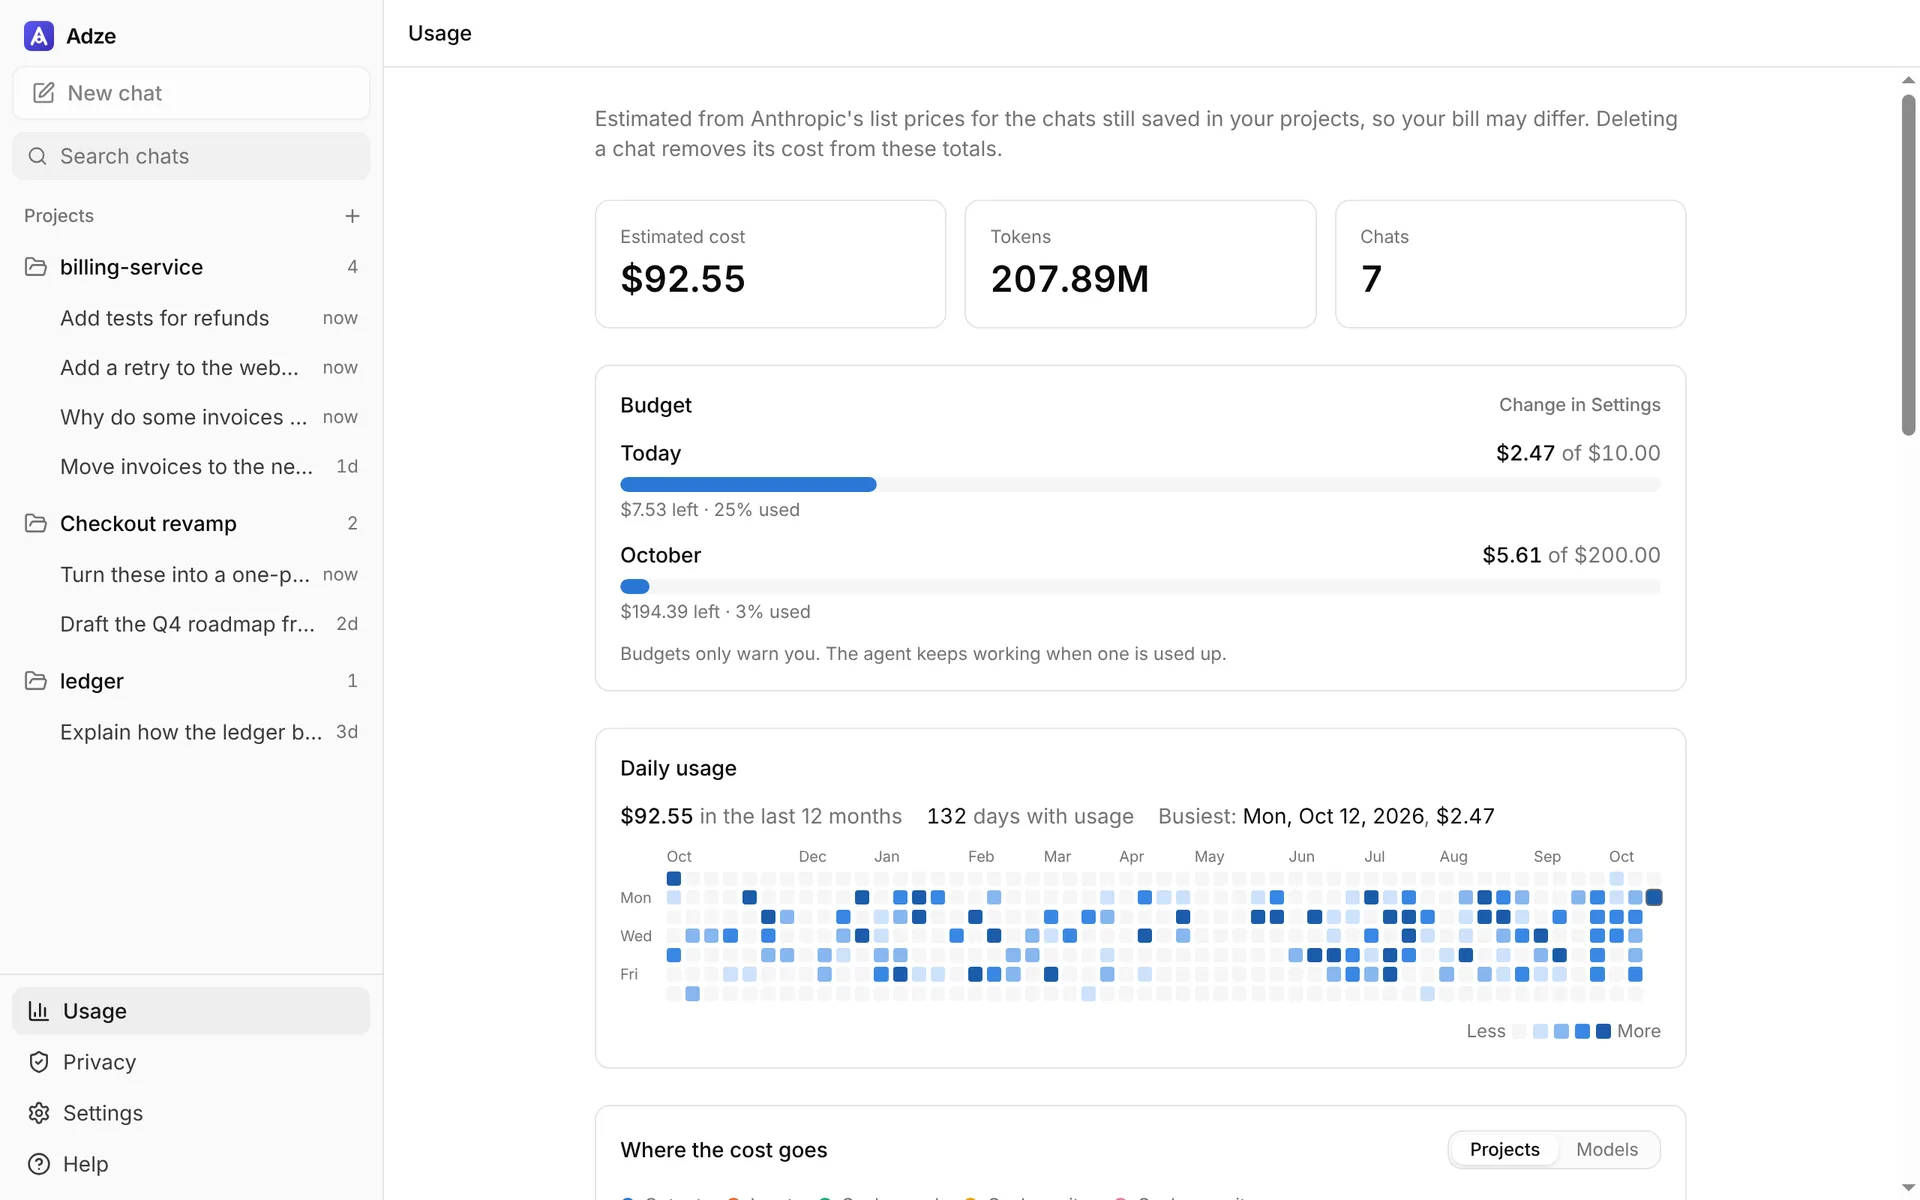Switch cost breakdown to Projects
This screenshot has width=1920, height=1200.
coord(1504,1150)
